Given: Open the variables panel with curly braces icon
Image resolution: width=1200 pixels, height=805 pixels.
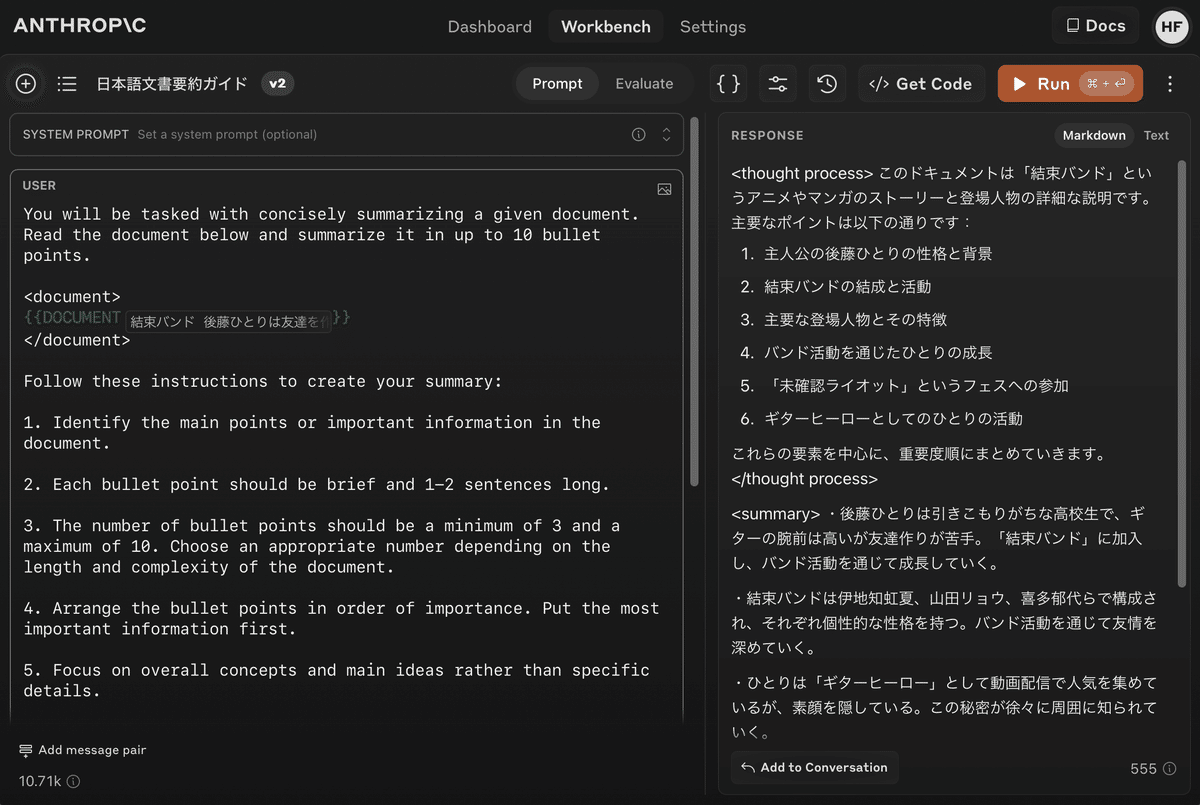Looking at the screenshot, I should coord(728,83).
